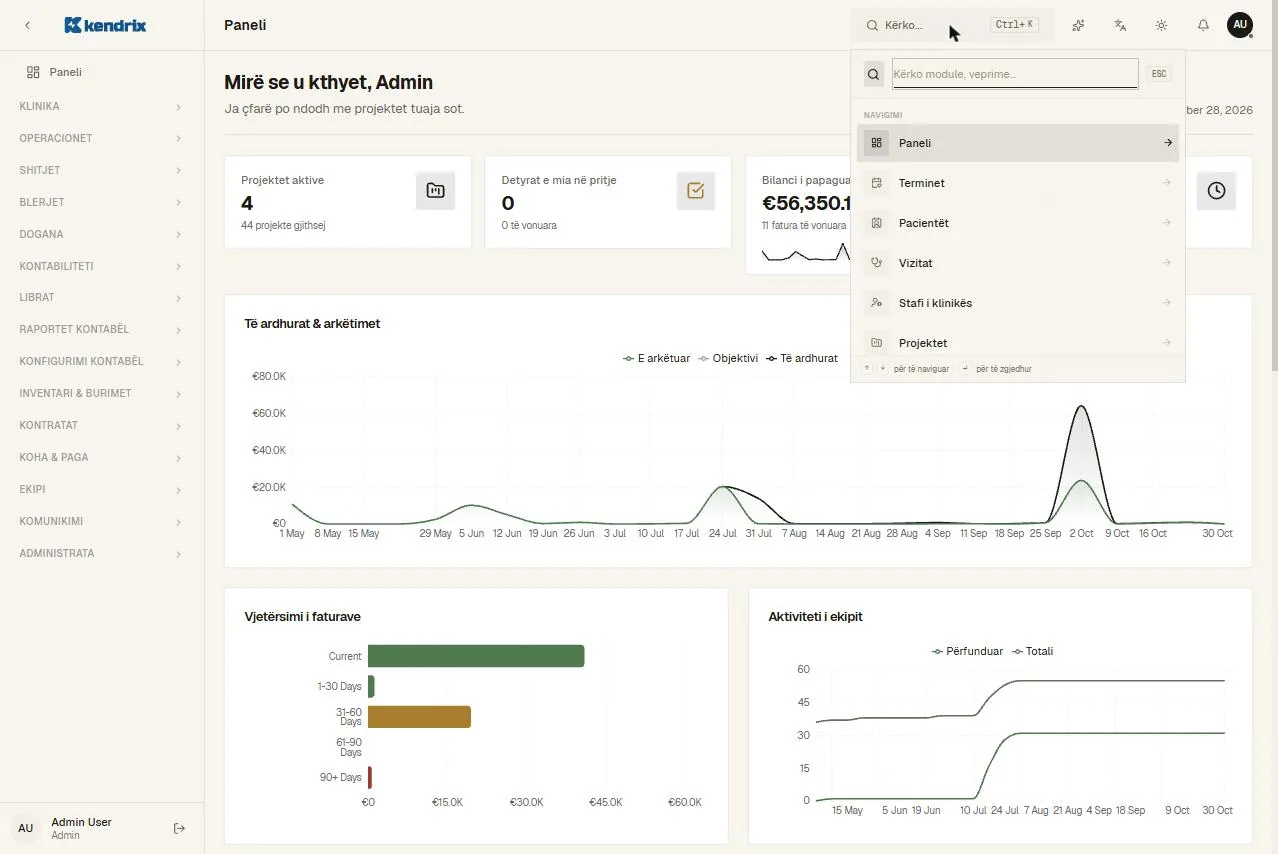Open the AU avatar menu in top bar
Image resolution: width=1278 pixels, height=854 pixels.
pyautogui.click(x=1240, y=25)
